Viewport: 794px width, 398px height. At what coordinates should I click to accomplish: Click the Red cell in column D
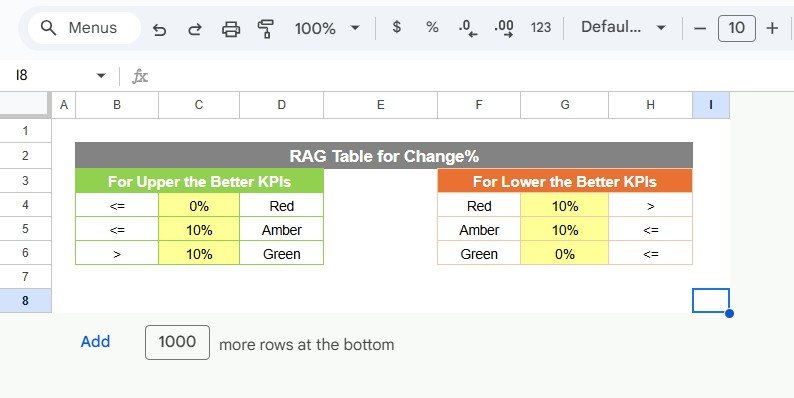point(282,205)
